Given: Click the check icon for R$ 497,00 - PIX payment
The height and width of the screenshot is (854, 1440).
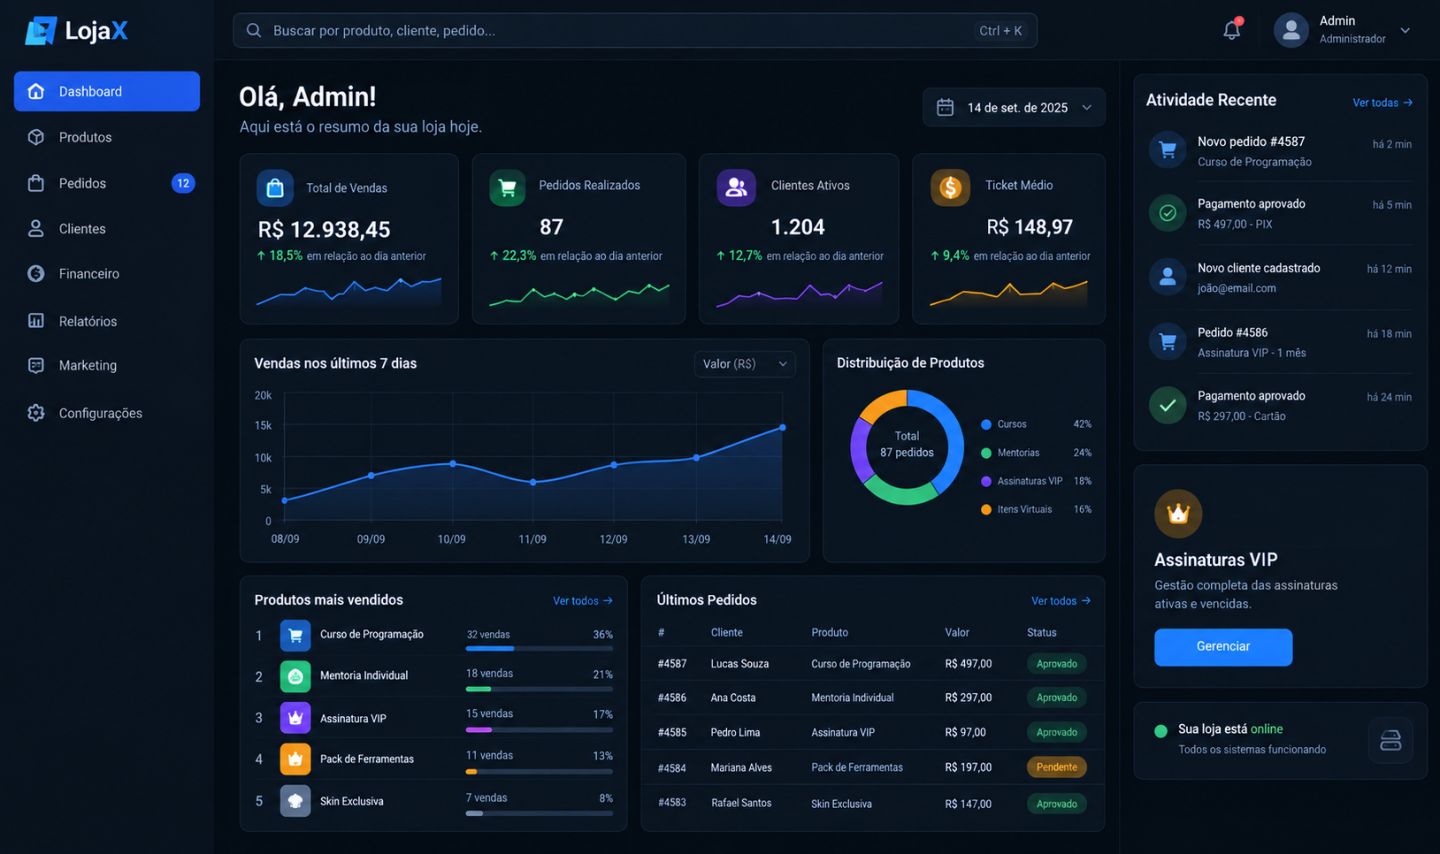Looking at the screenshot, I should pos(1167,213).
